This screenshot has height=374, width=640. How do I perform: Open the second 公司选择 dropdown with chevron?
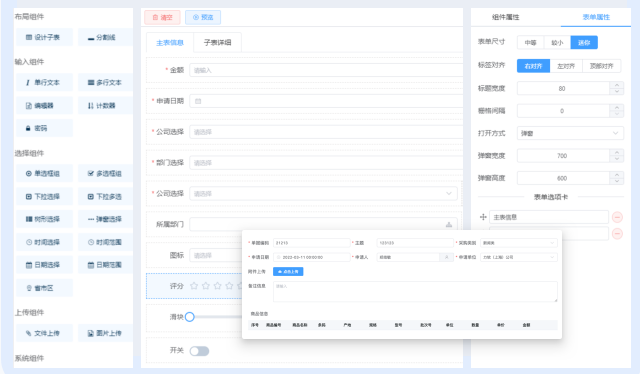pyautogui.click(x=323, y=194)
